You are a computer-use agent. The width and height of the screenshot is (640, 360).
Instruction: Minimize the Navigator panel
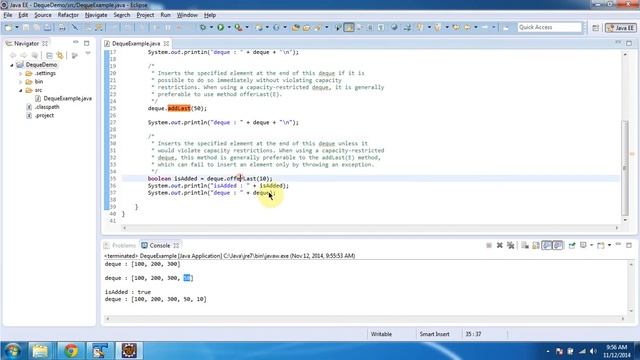(76, 42)
